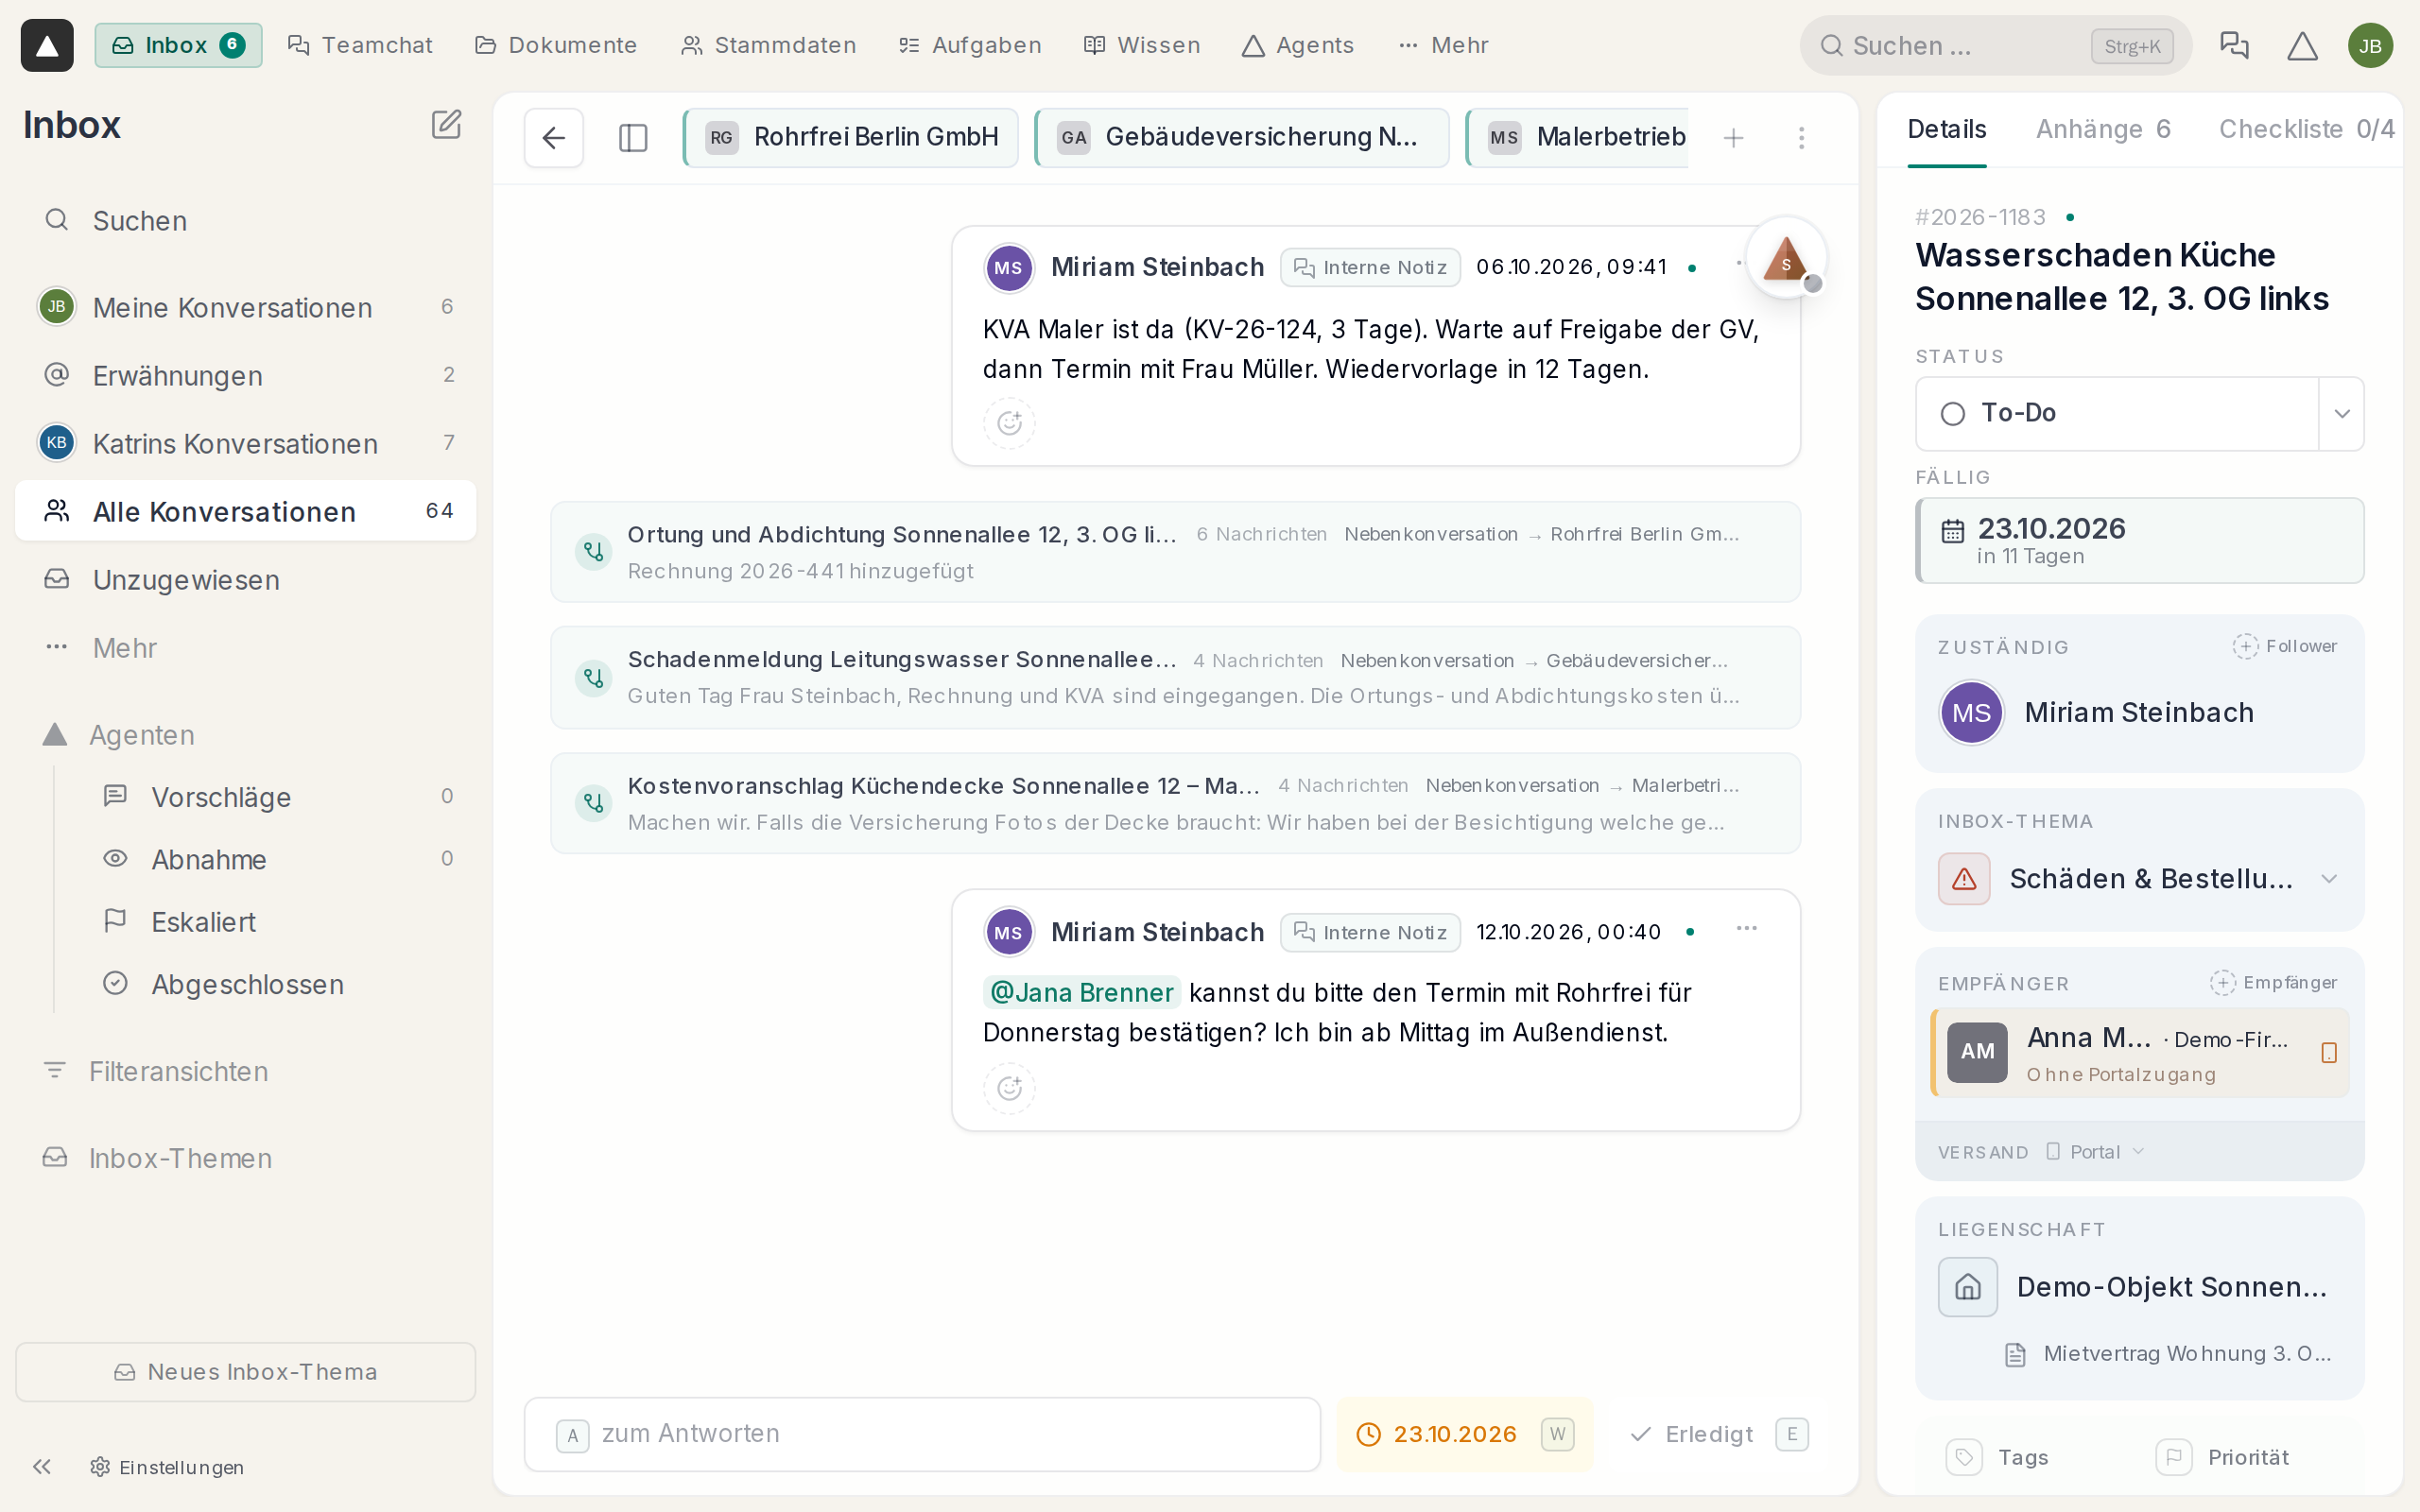Add emoji reaction to the 12.10.2026 note

(1009, 1088)
